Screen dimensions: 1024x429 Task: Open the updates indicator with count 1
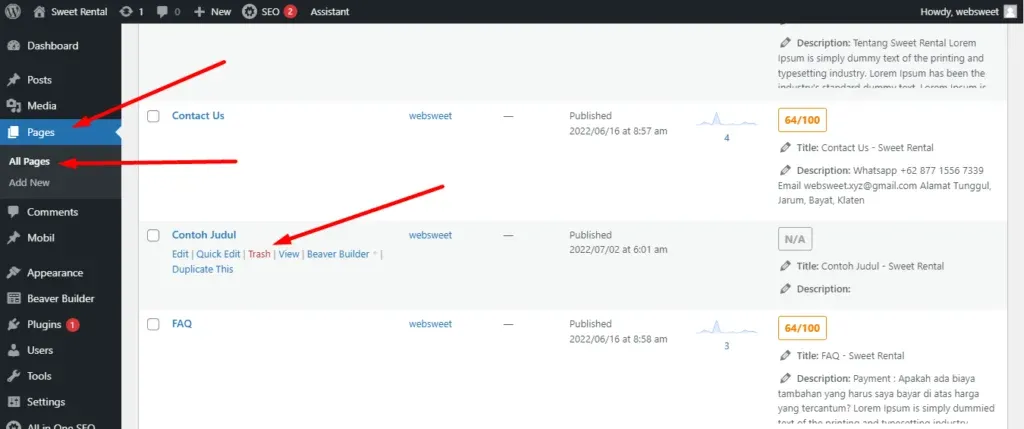click(x=132, y=11)
